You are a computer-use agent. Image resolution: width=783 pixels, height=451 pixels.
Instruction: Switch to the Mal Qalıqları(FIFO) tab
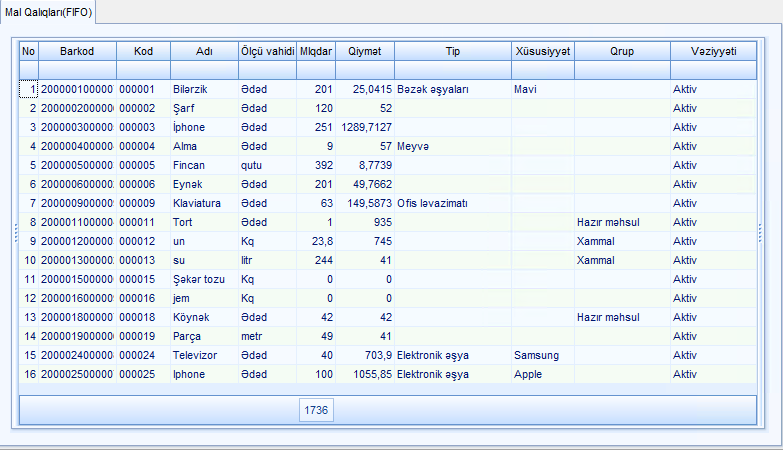tap(48, 12)
